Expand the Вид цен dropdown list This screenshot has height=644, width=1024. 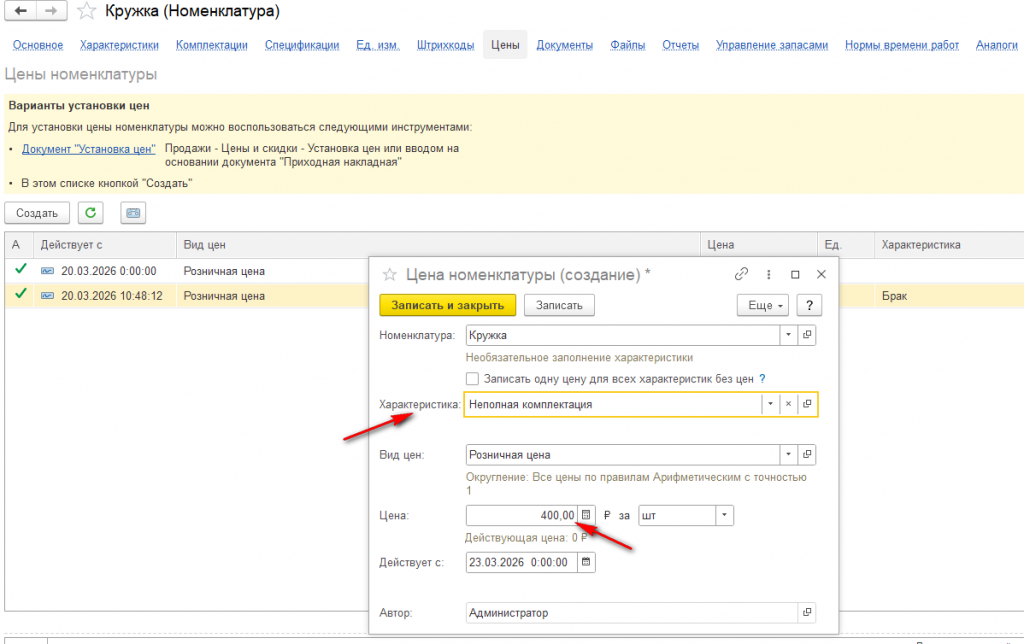pos(788,455)
